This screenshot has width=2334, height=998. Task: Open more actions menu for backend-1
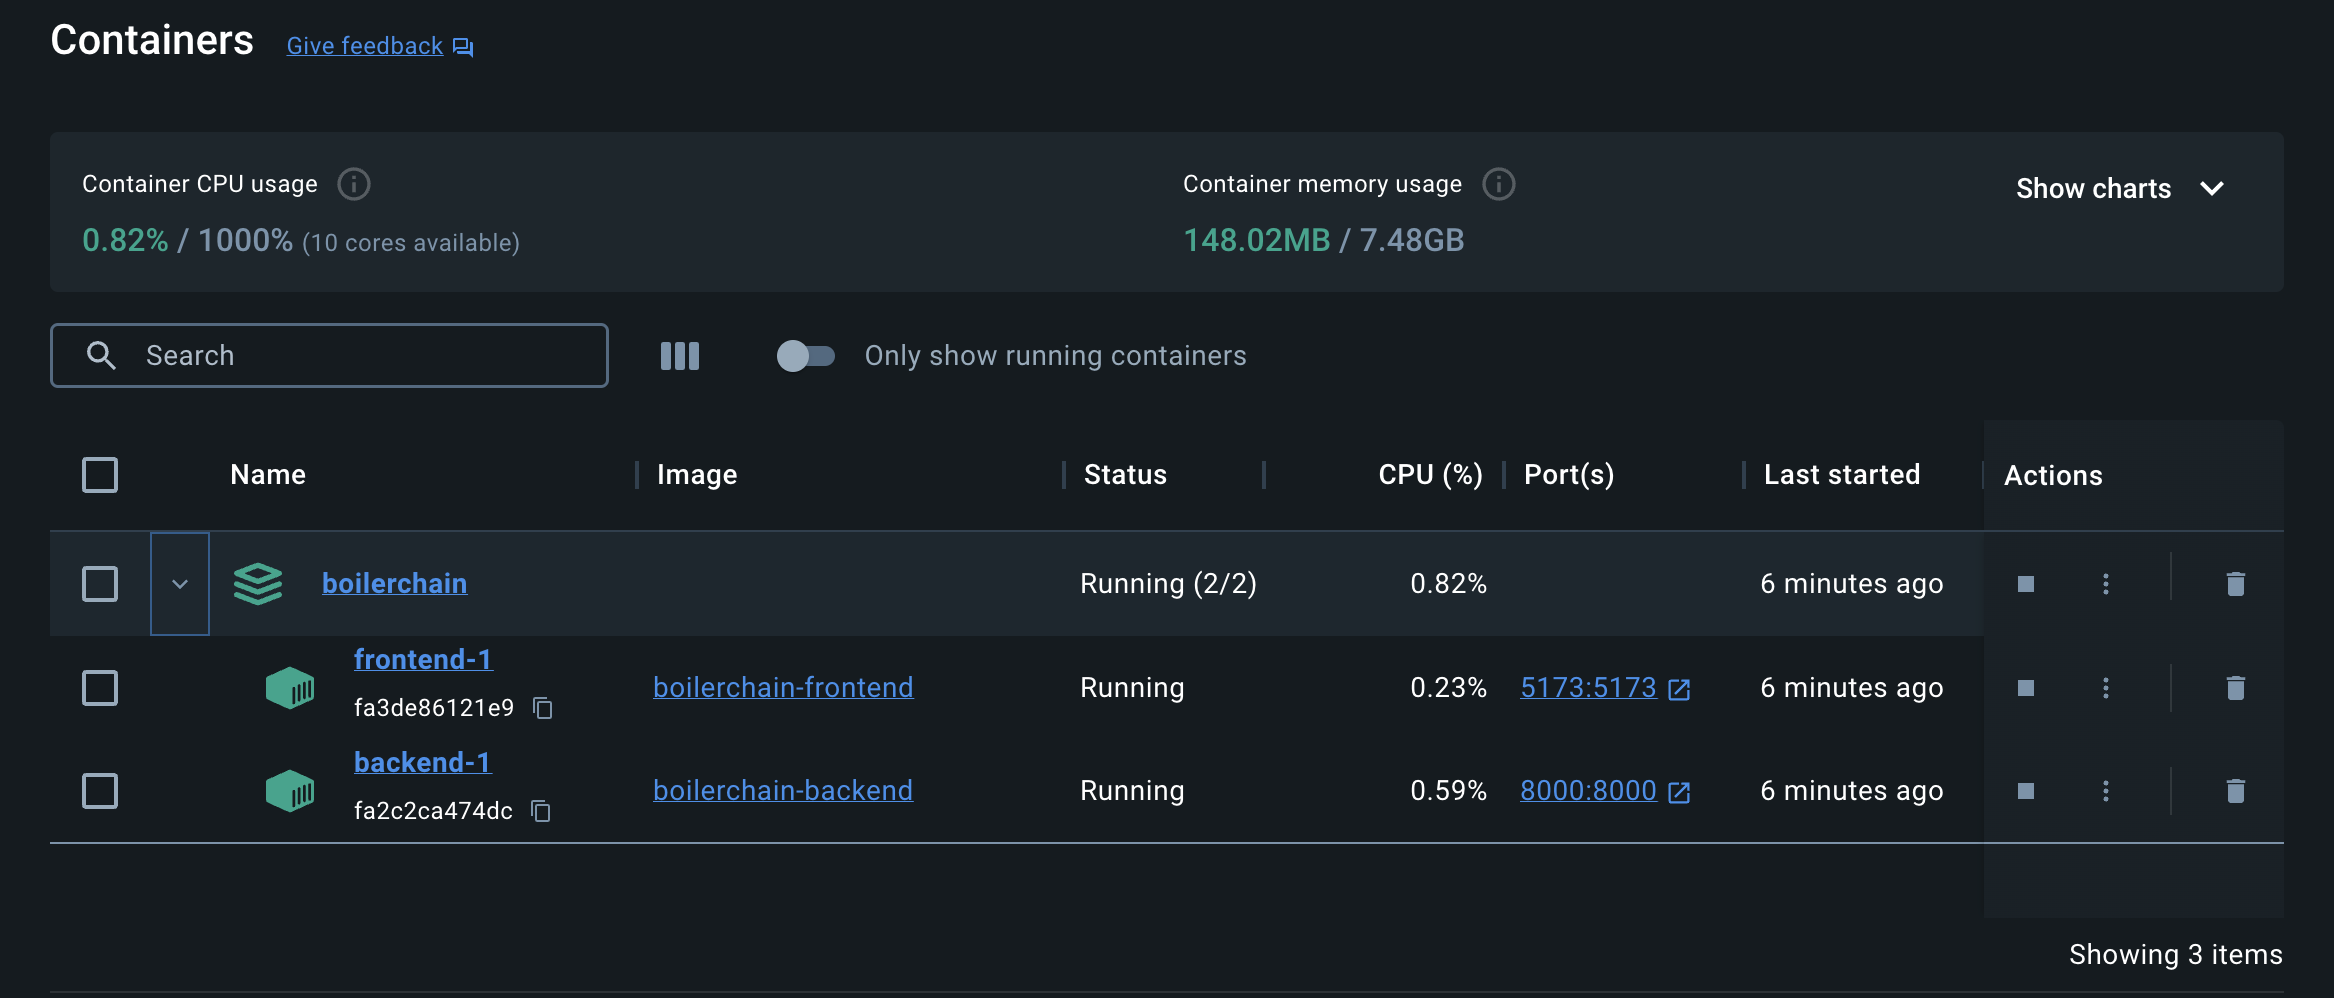2106,791
